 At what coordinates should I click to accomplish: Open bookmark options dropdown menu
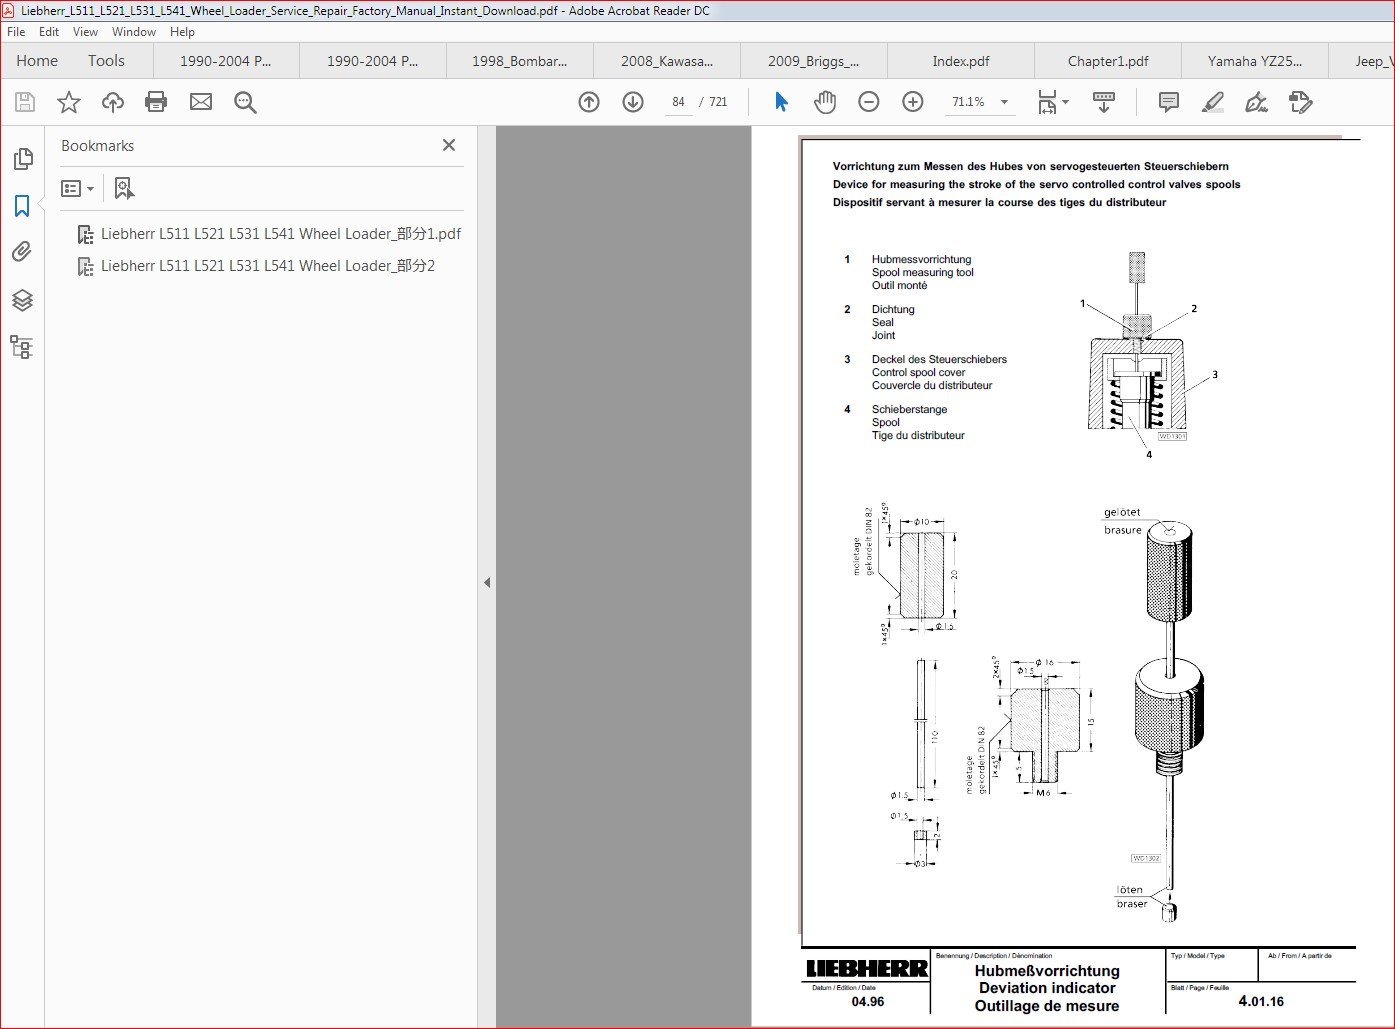78,188
